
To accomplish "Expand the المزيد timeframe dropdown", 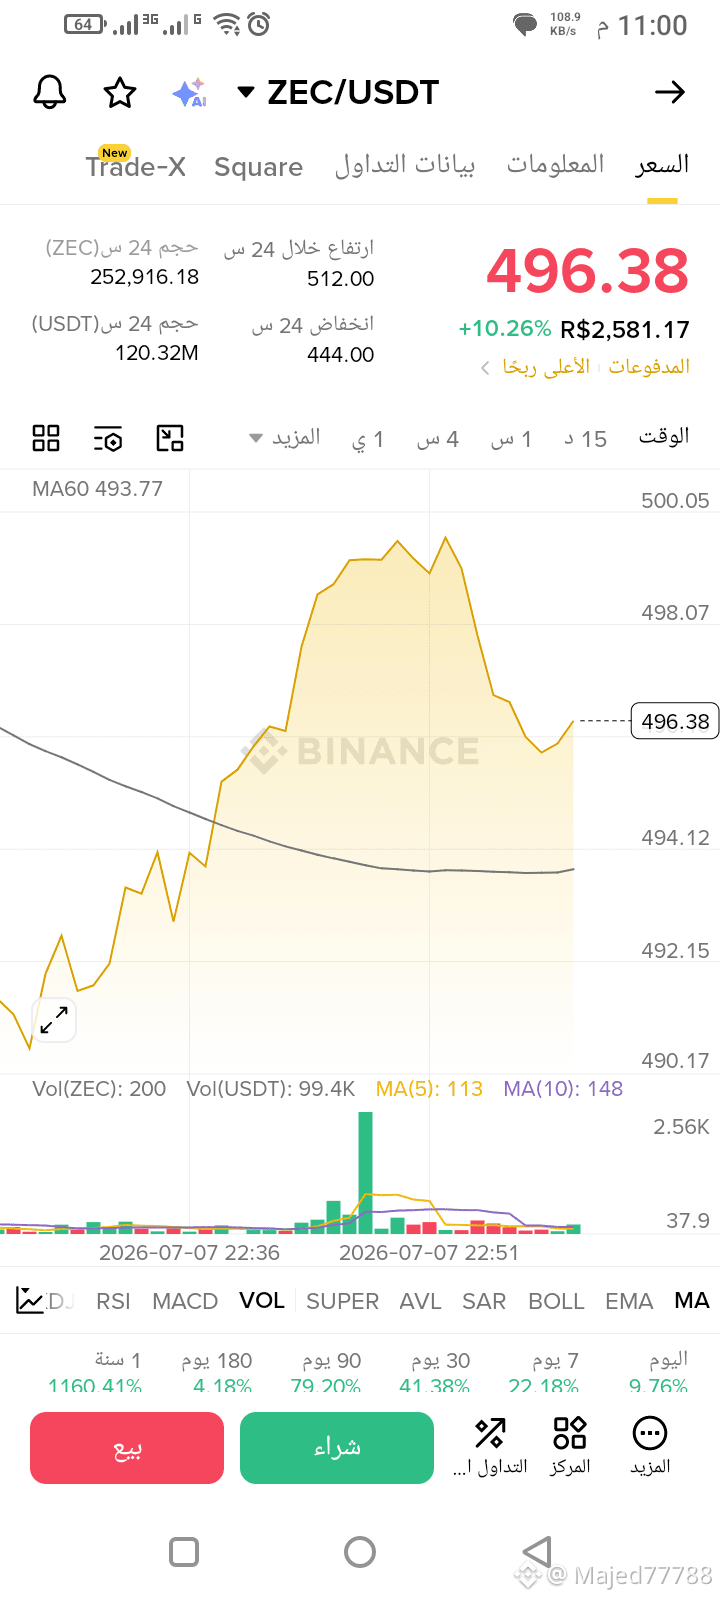I will pos(285,438).
